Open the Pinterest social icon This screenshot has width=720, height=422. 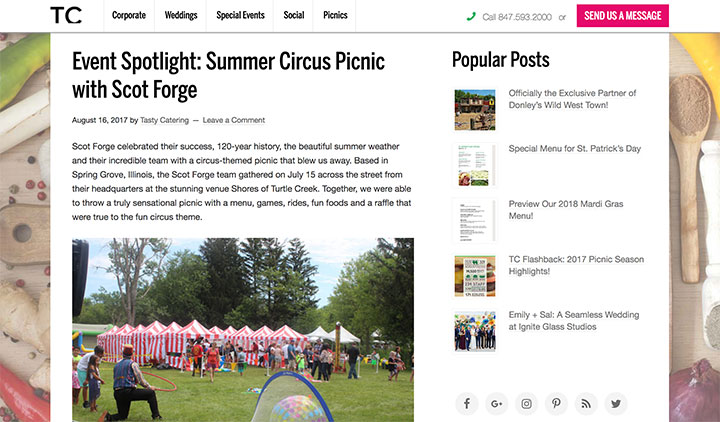[x=556, y=404]
